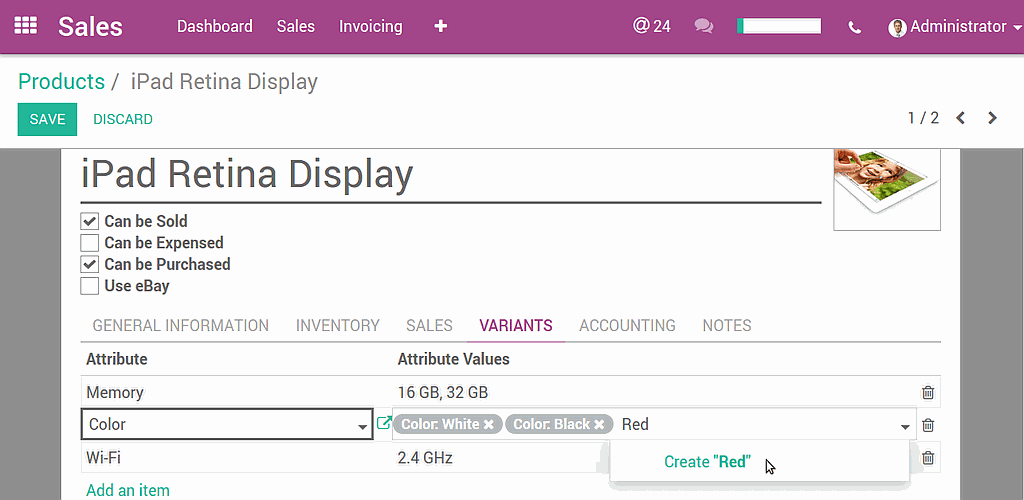Viewport: 1024px width, 500px height.
Task: Click the phone icon in top bar
Action: tap(854, 28)
